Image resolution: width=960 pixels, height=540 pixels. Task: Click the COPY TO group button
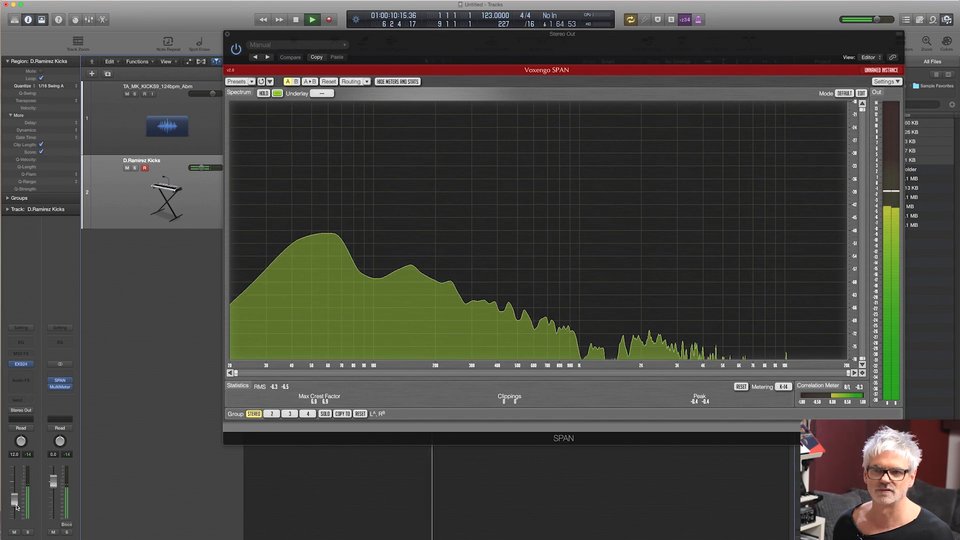342,414
